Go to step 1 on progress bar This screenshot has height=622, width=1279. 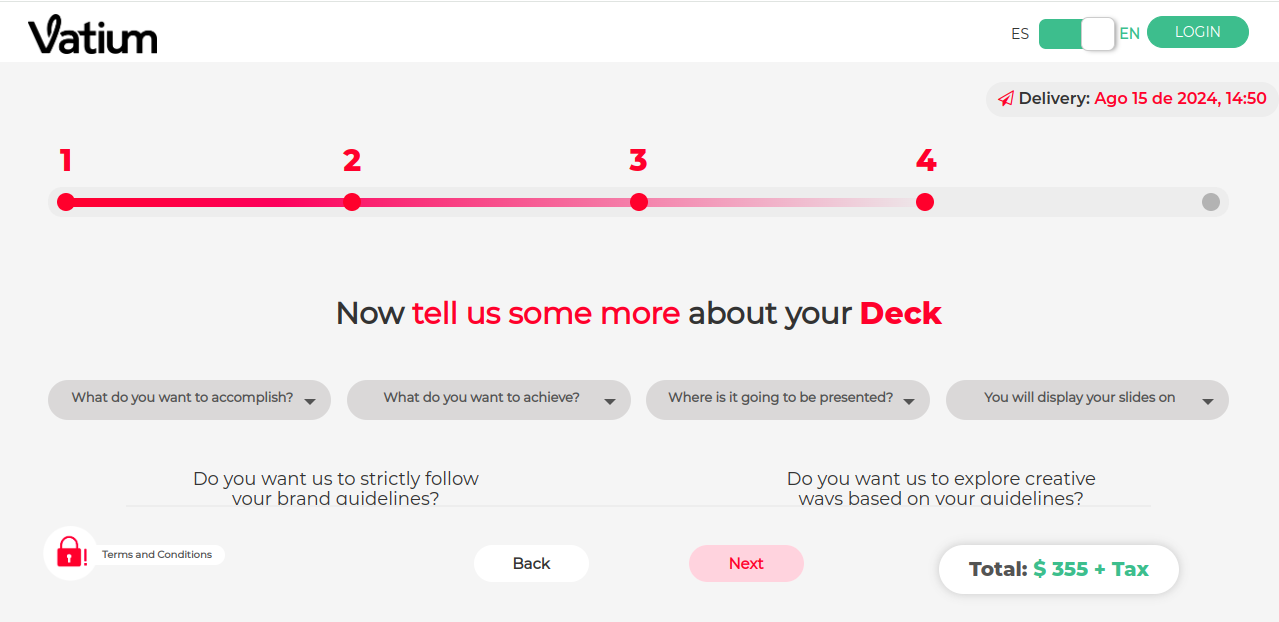(x=66, y=202)
